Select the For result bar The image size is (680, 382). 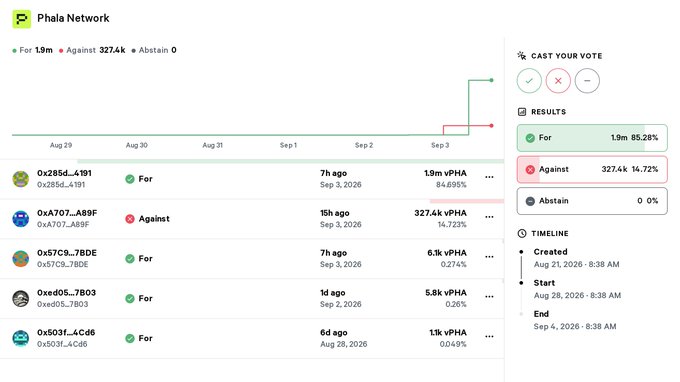tap(592, 138)
